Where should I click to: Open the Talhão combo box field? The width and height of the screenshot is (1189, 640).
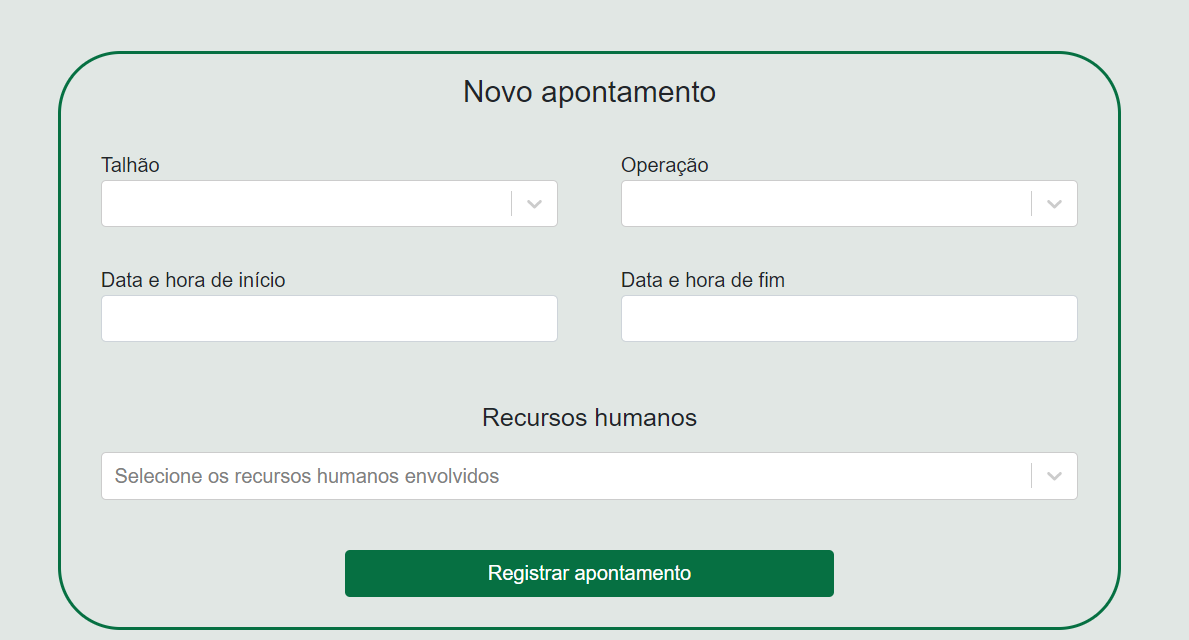click(x=305, y=204)
